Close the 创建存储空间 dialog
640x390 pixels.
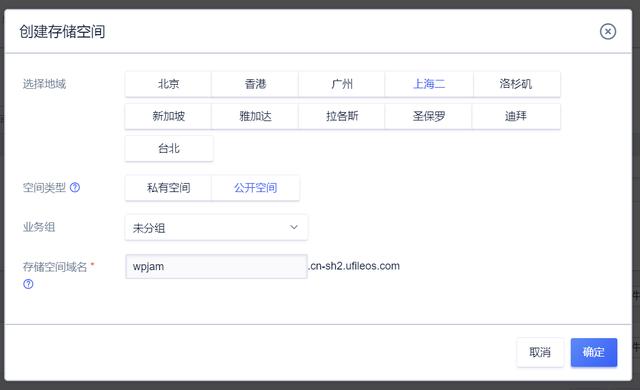pos(608,31)
